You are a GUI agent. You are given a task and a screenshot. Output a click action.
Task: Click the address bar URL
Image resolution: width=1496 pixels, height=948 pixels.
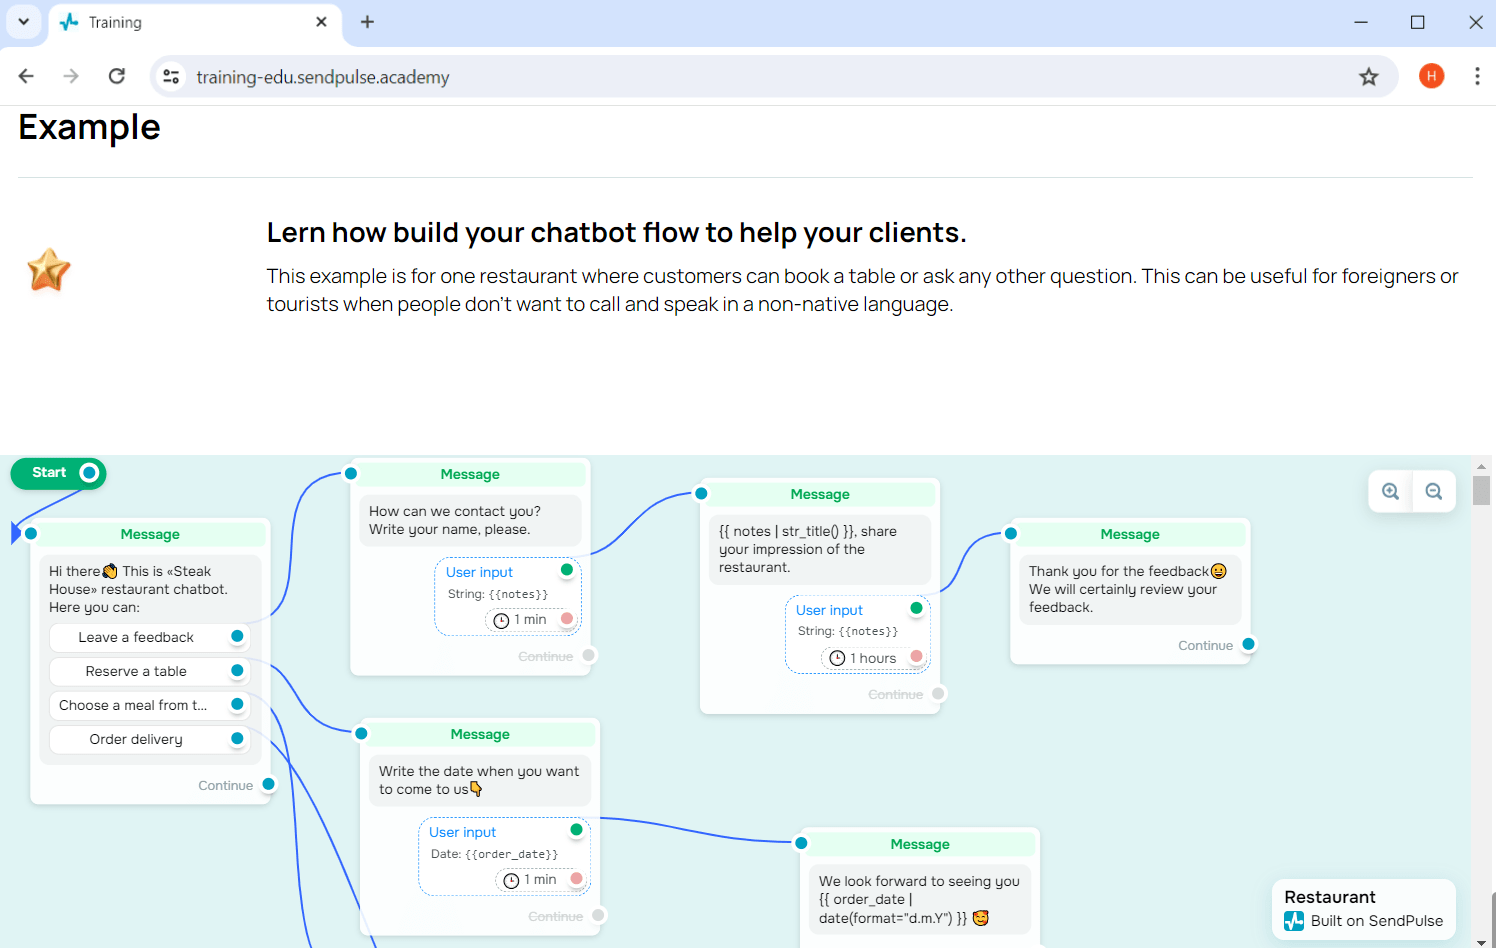[x=322, y=77]
